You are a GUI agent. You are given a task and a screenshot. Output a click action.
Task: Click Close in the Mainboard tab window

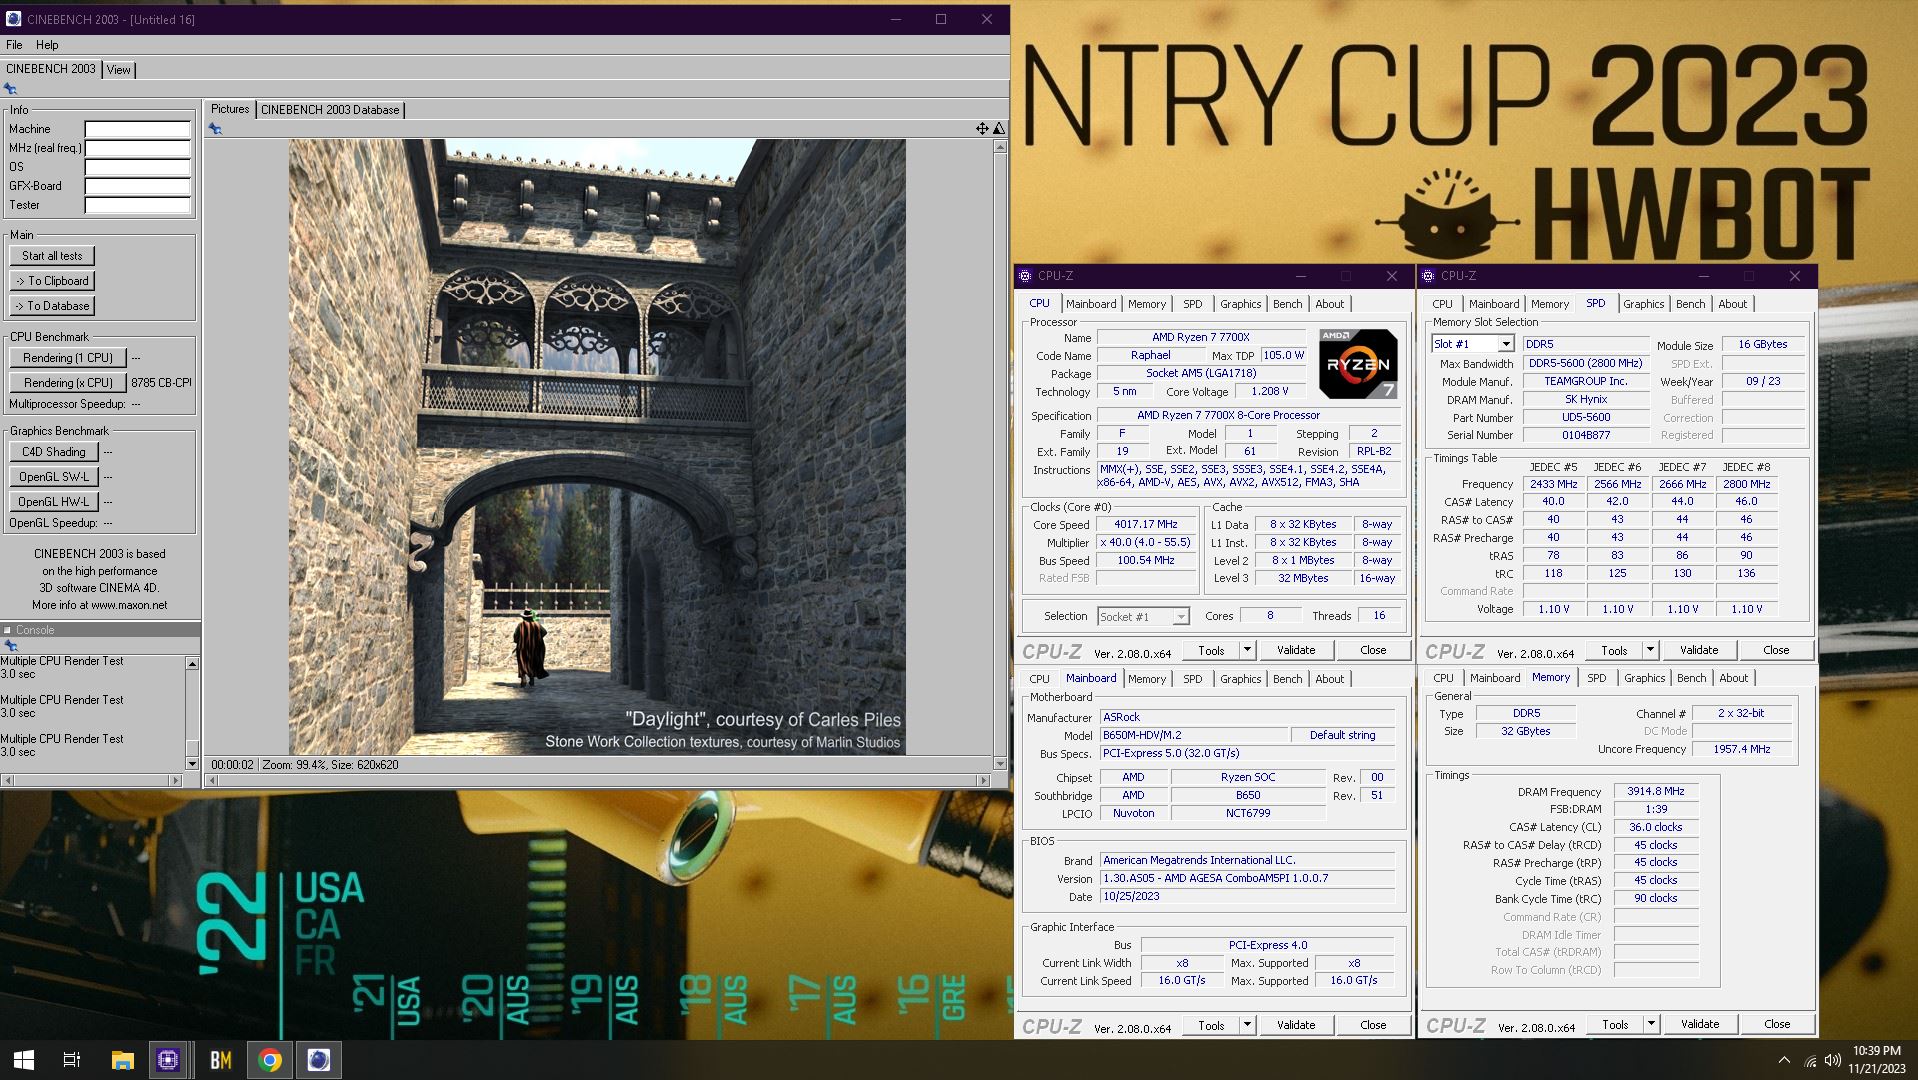click(x=1373, y=1025)
